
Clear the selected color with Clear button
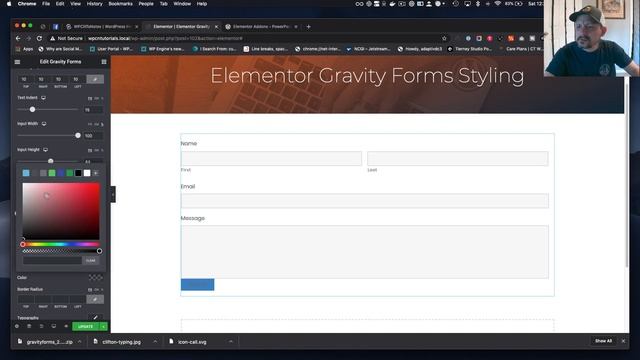91,260
